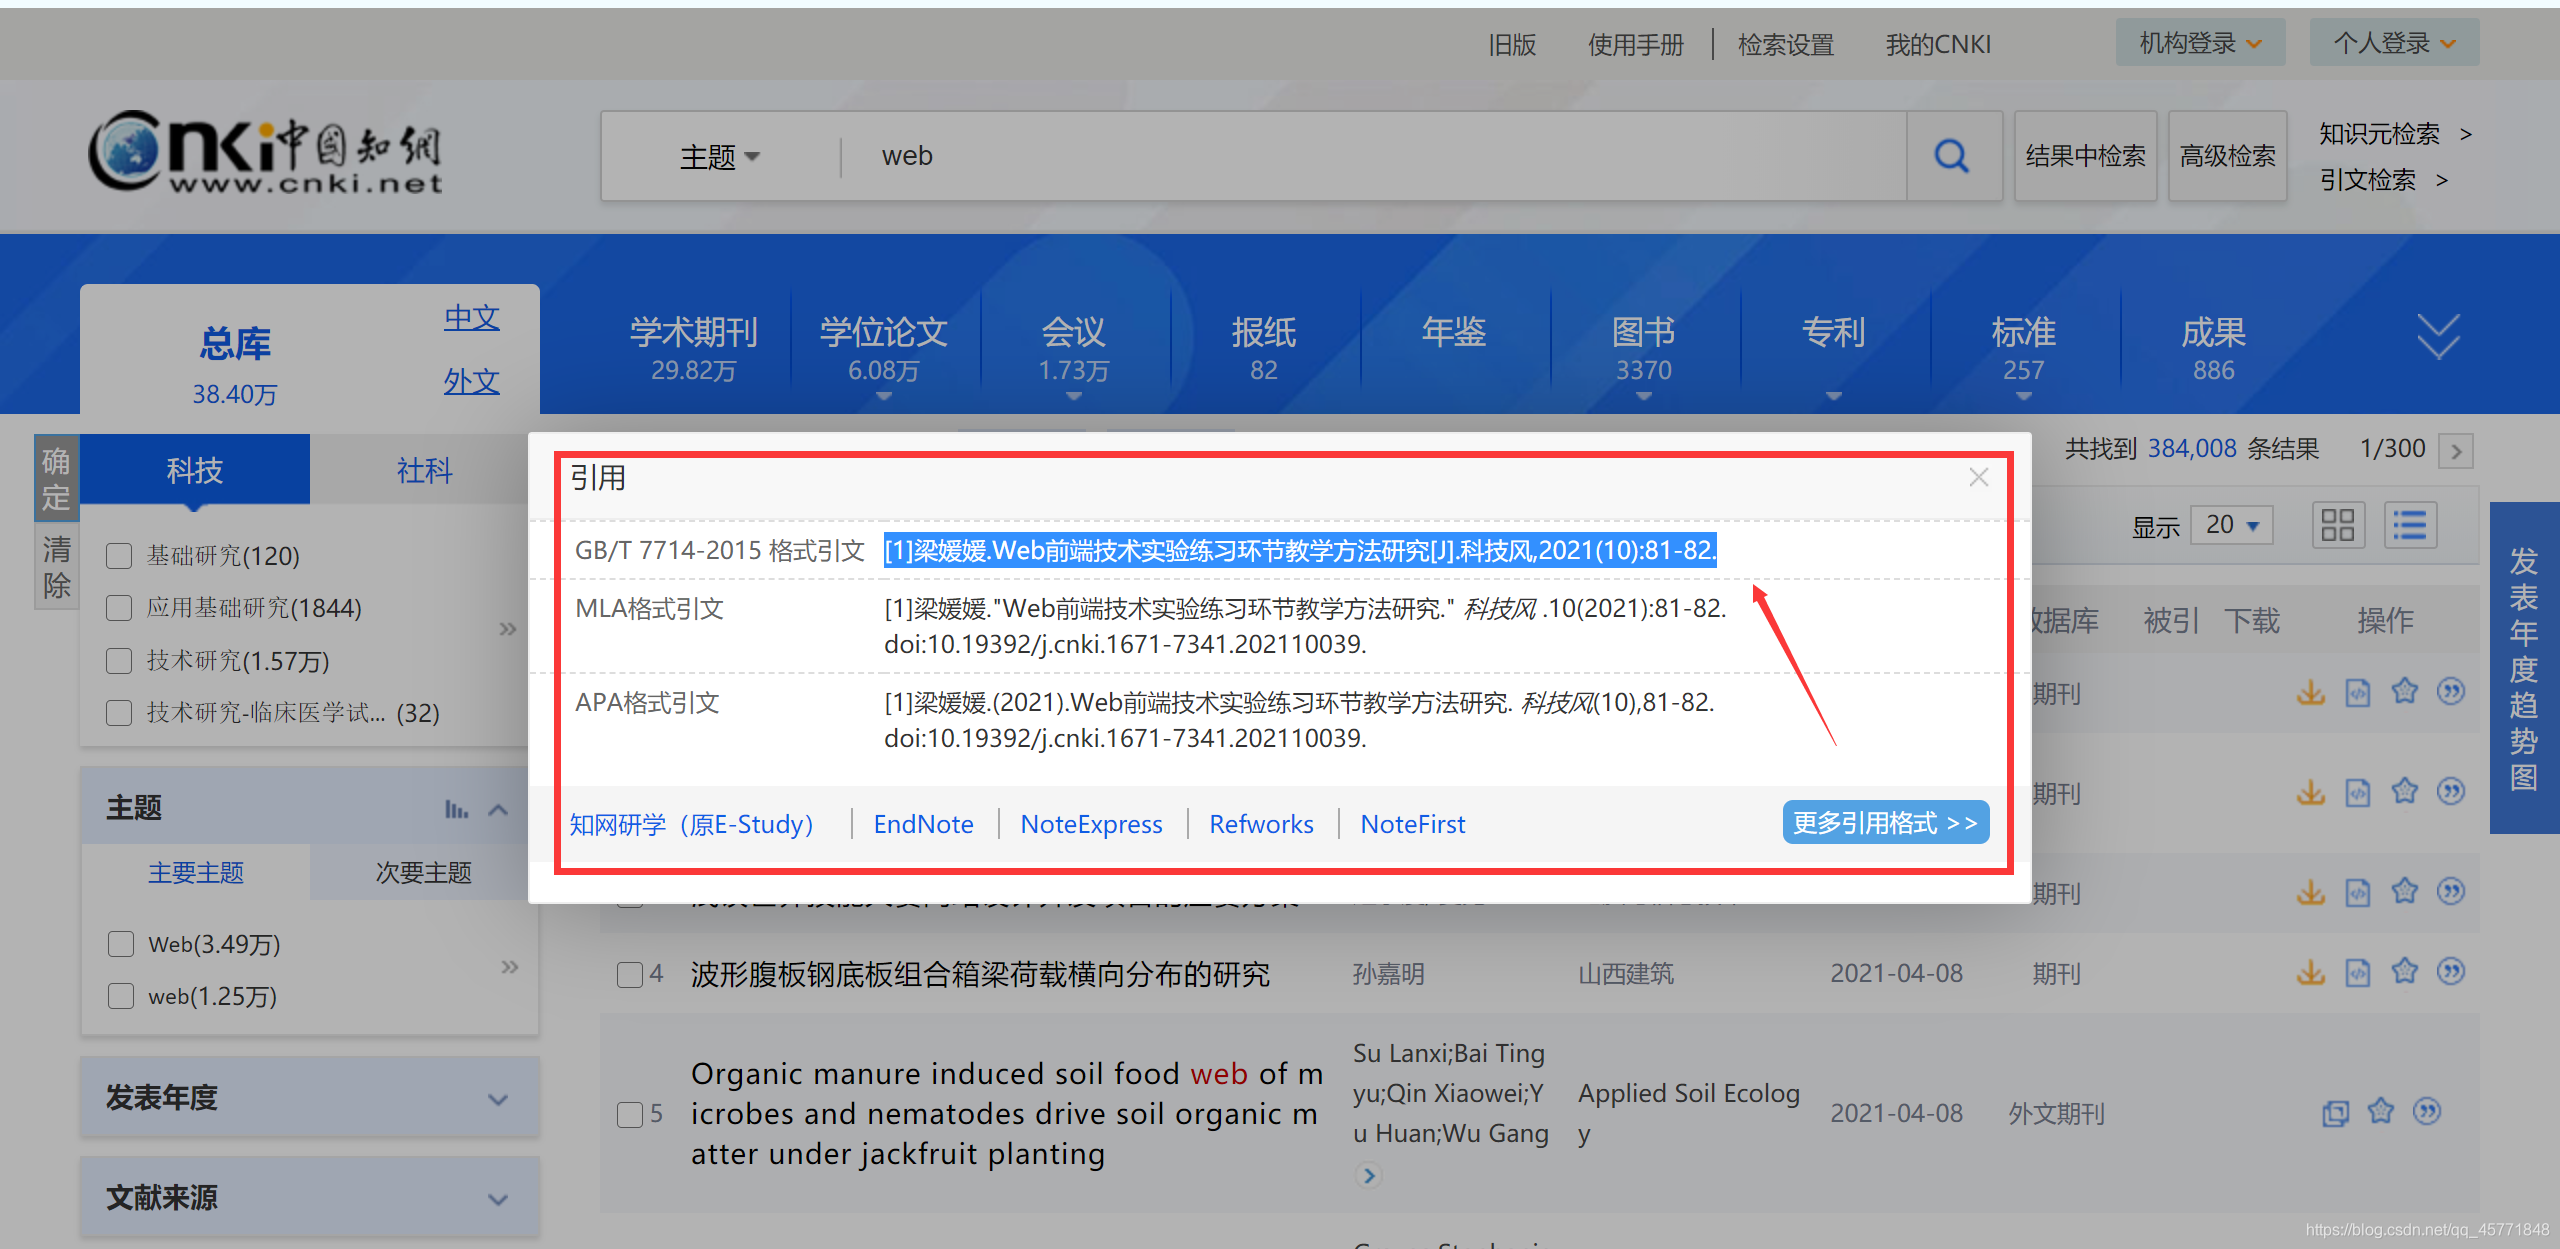Export citation to EndNote link
The image size is (2560, 1249).
[x=922, y=824]
